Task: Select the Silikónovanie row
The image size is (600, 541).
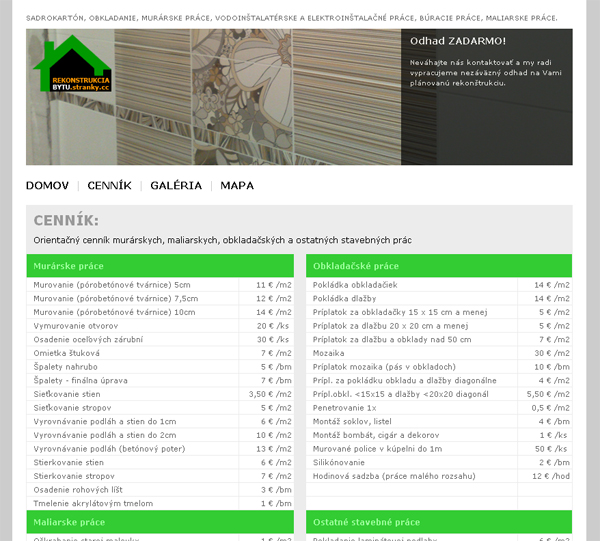Action: [x=439, y=463]
